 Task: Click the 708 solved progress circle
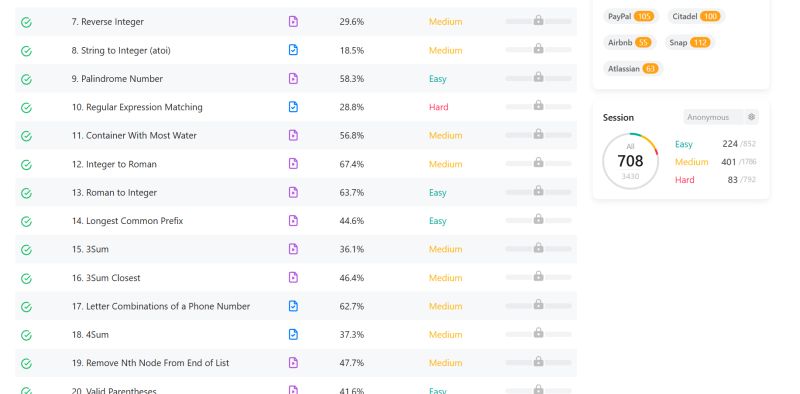630,161
